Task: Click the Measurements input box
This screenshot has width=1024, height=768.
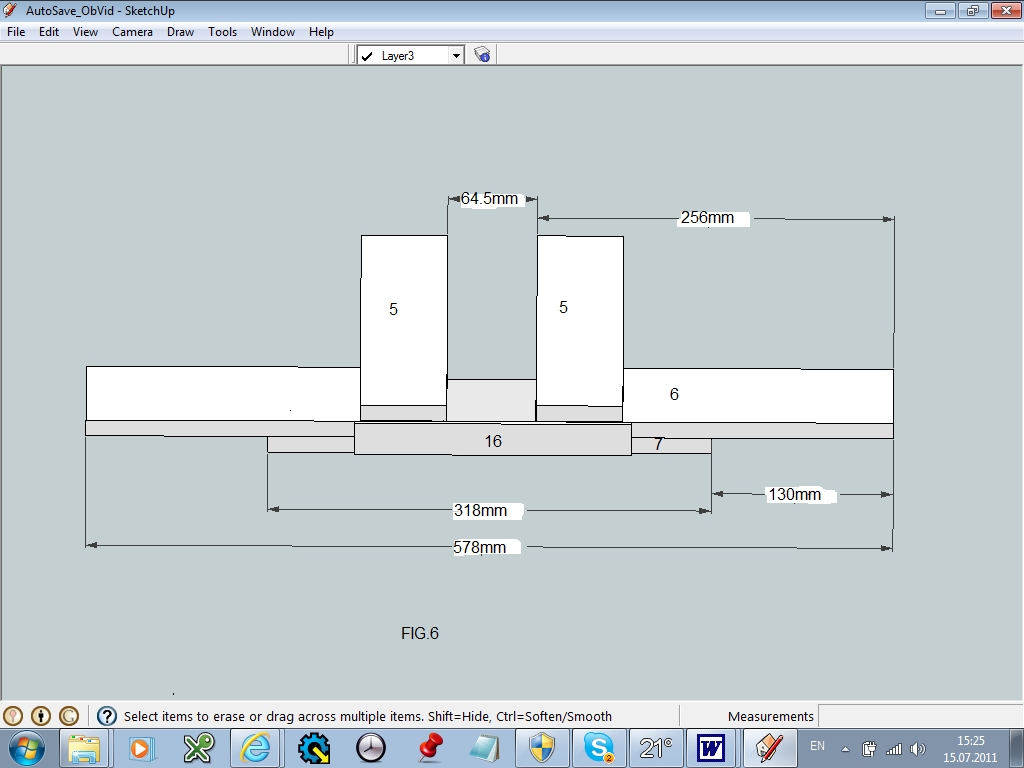Action: click(920, 716)
